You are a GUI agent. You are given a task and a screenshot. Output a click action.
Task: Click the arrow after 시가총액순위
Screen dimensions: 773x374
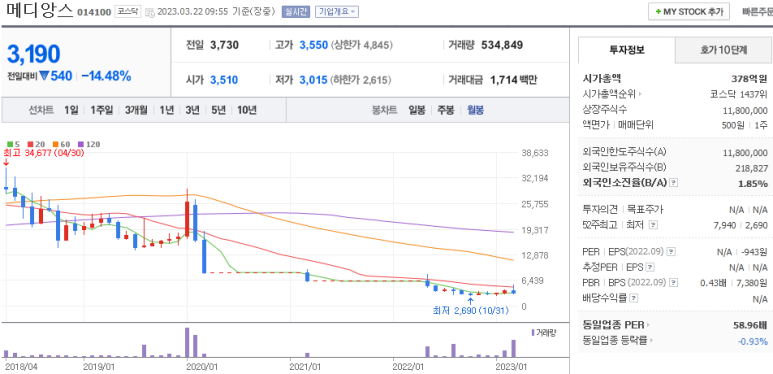tap(640, 95)
